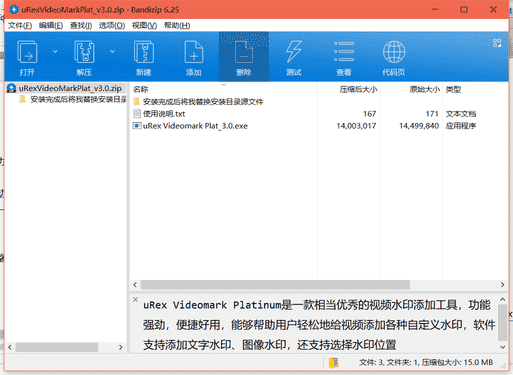Click the grid layout icon in the toolbar corner

click(x=497, y=43)
